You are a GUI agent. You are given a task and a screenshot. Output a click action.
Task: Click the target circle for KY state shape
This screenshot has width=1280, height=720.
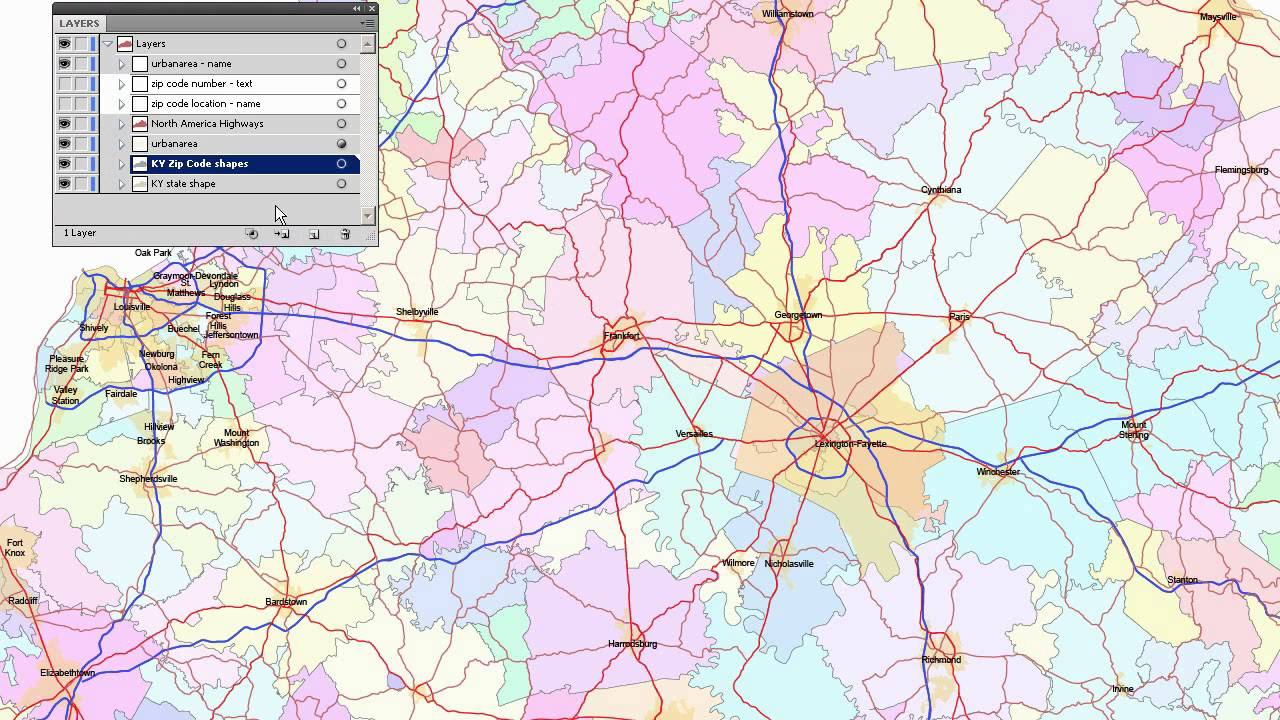341,184
